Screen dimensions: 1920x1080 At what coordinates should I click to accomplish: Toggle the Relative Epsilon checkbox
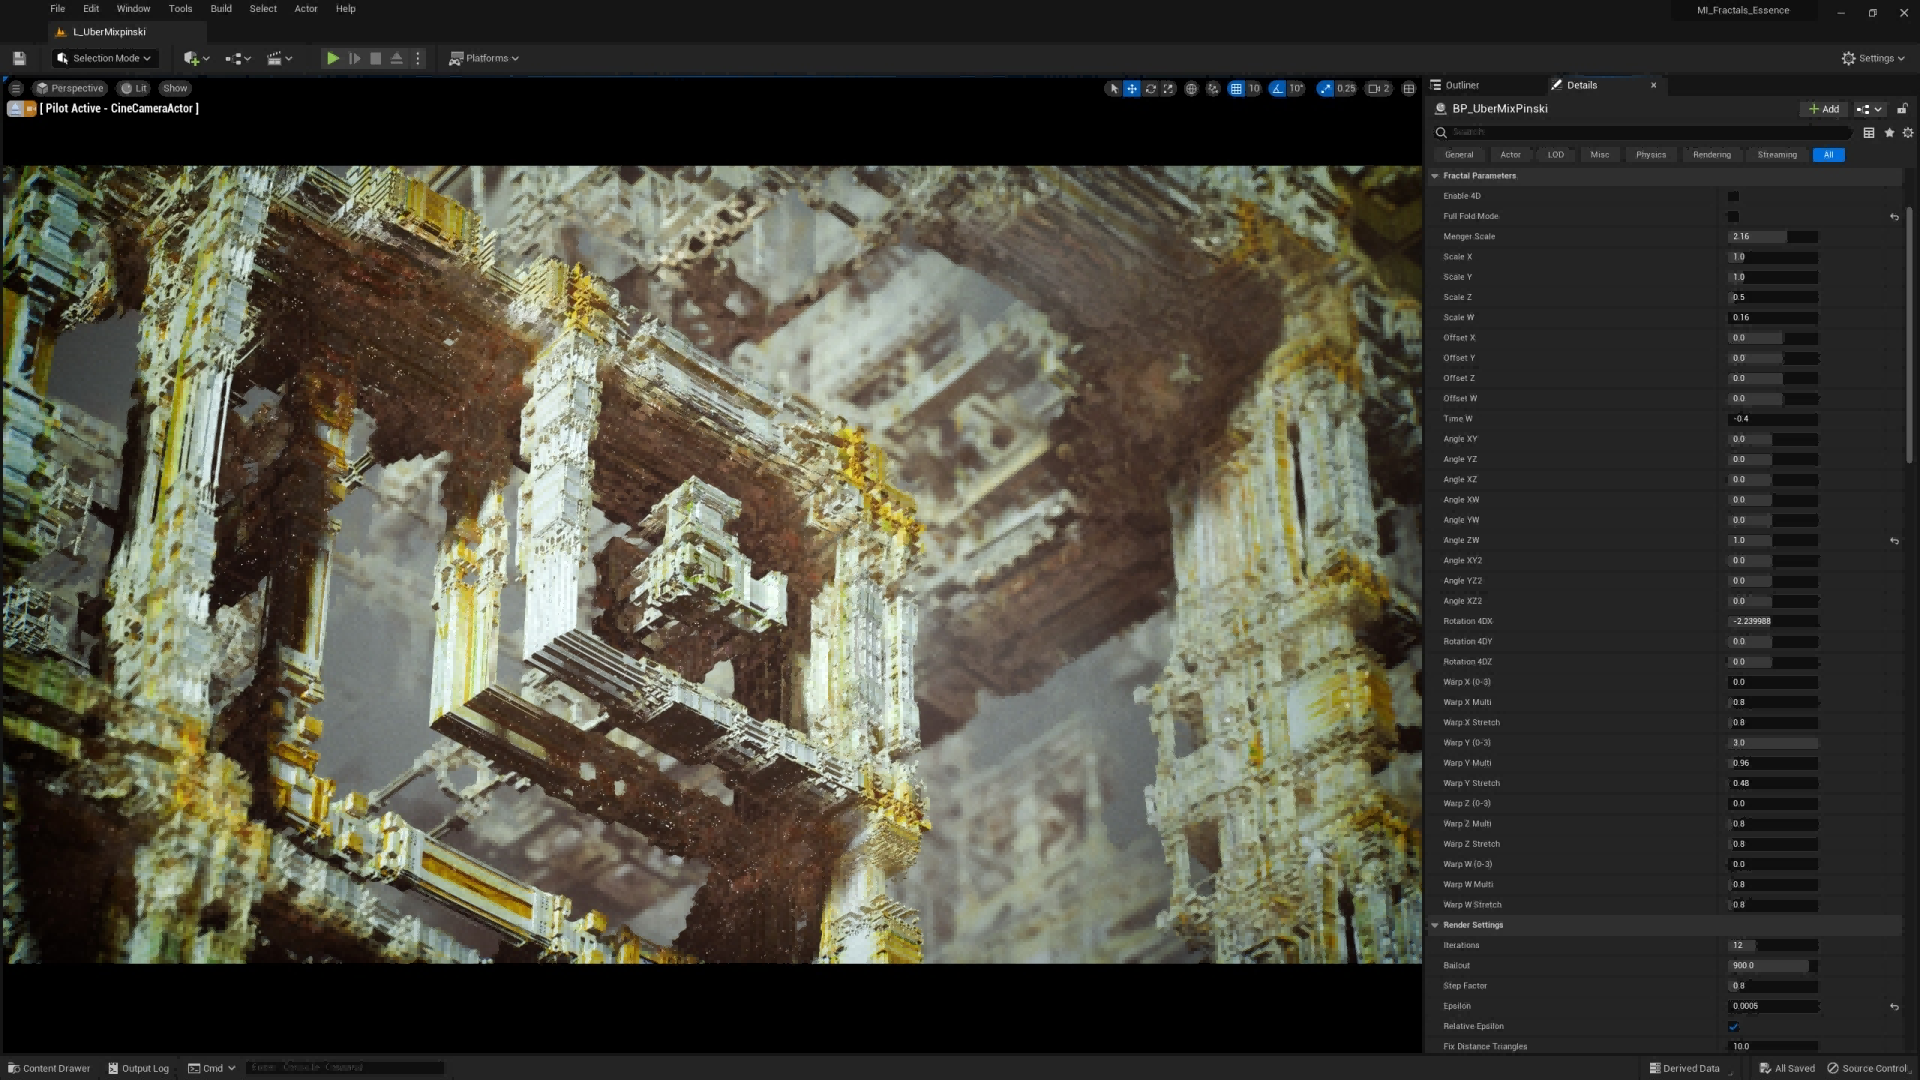[1734, 1026]
